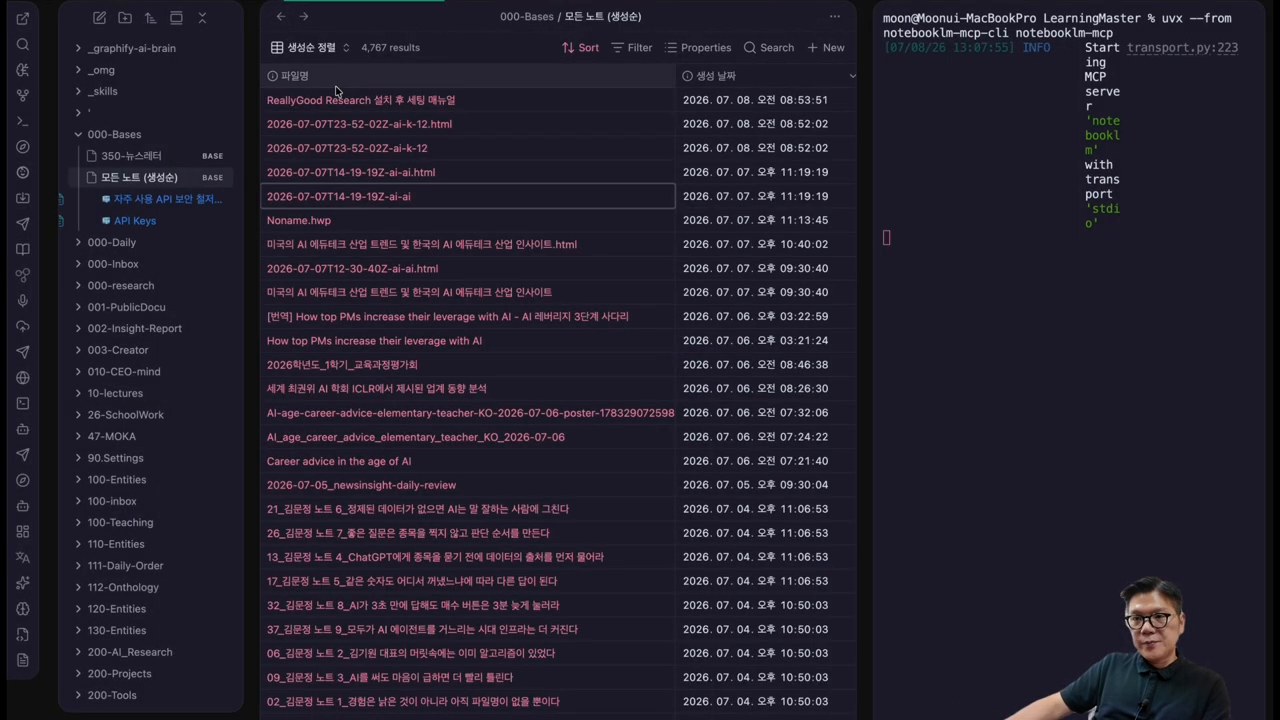Expand the 47-MOKA folder
Image resolution: width=1280 pixels, height=720 pixels.
coord(78,436)
